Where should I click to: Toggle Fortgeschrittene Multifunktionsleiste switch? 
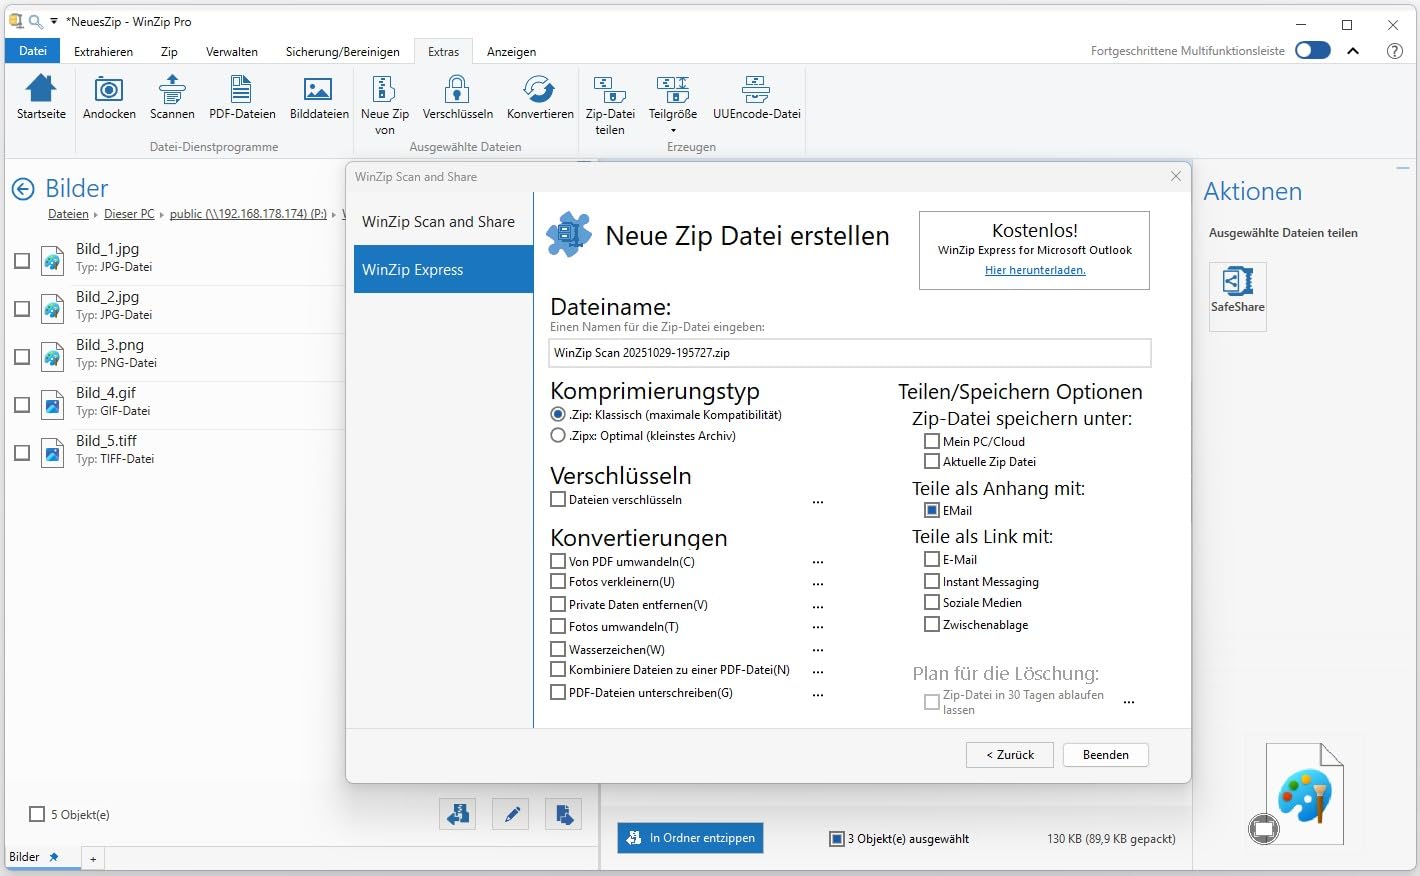pos(1312,50)
